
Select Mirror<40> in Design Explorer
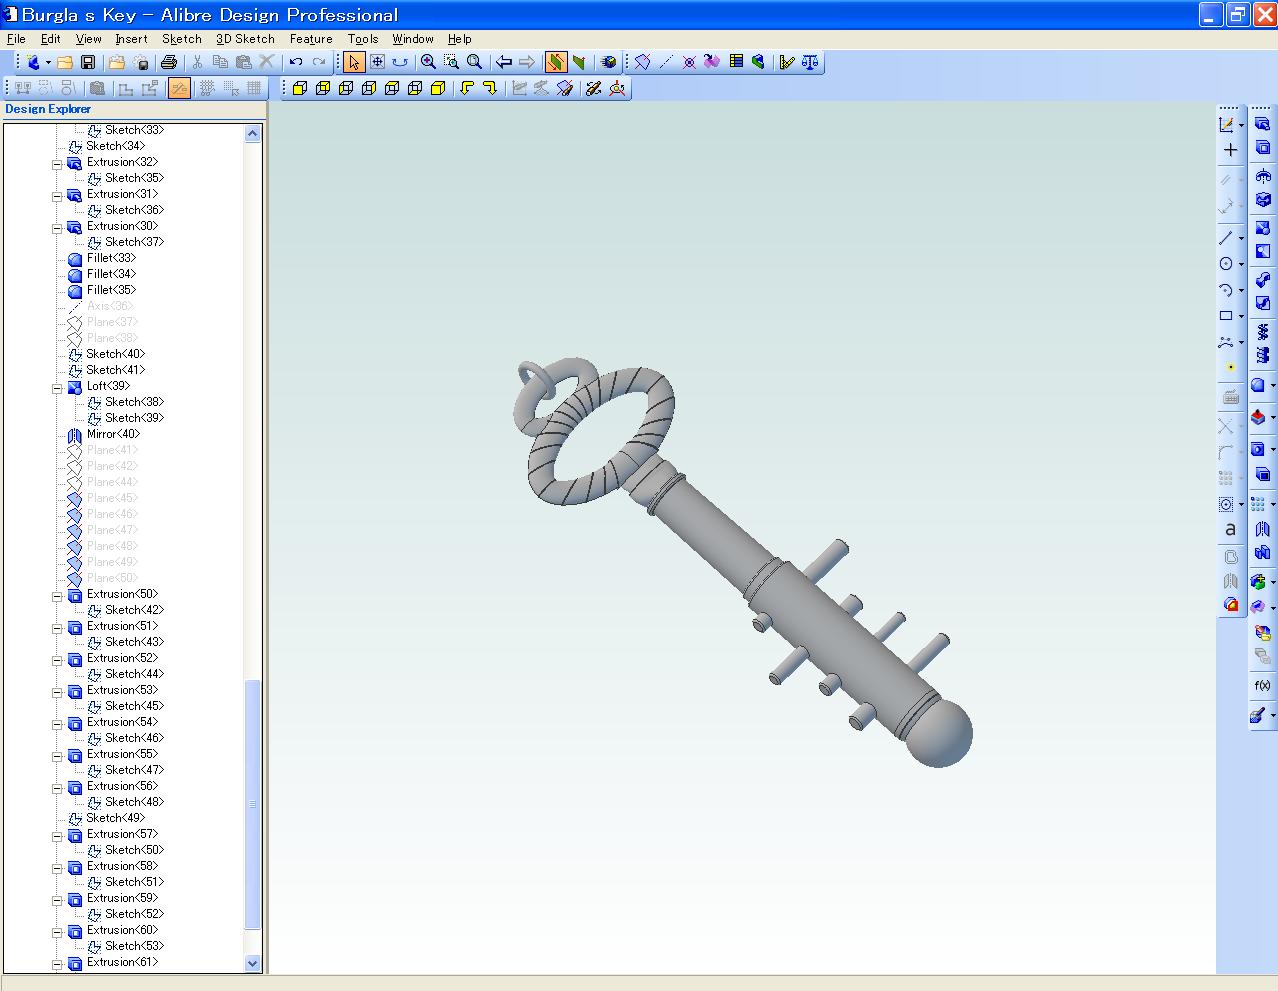click(x=113, y=434)
